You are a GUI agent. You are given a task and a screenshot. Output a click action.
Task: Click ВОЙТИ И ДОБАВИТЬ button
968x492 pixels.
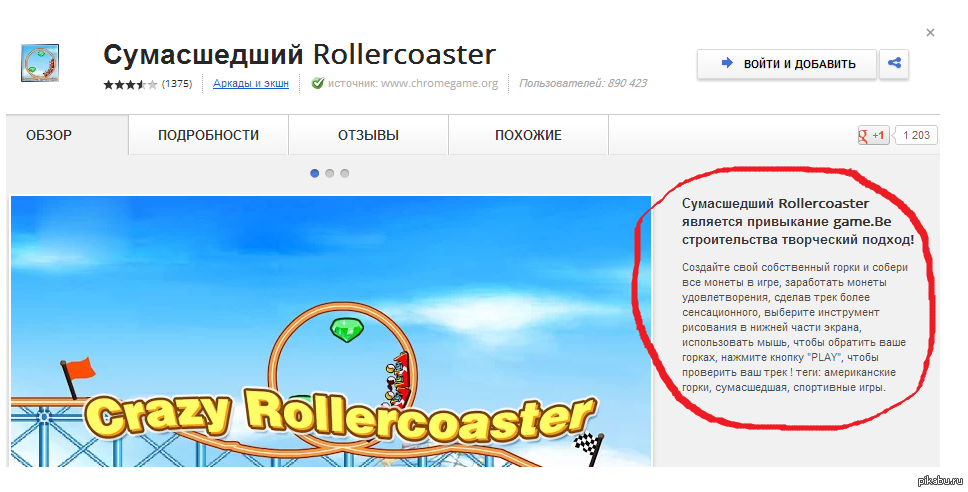[x=787, y=64]
